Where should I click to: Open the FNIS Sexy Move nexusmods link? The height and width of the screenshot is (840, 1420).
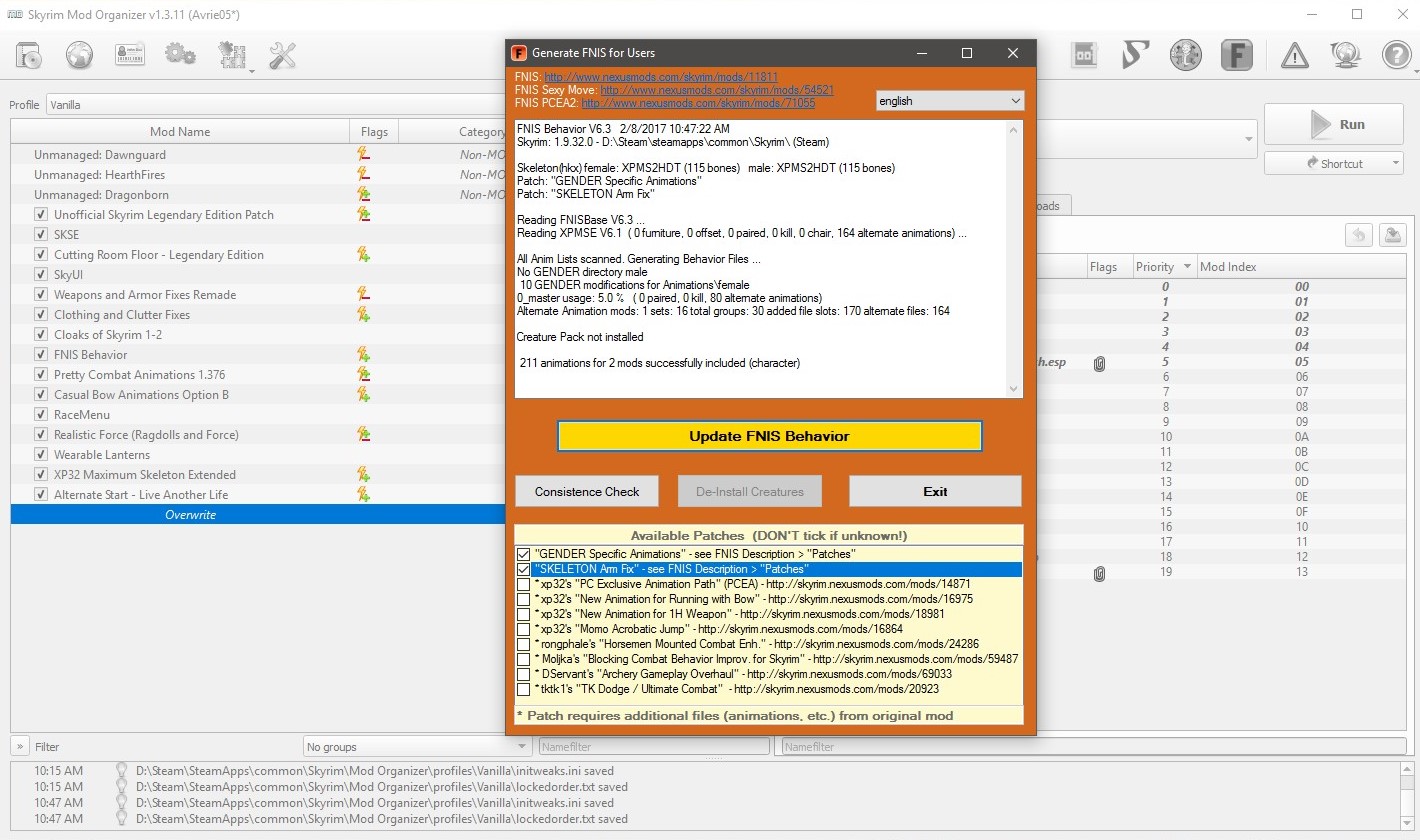point(717,90)
